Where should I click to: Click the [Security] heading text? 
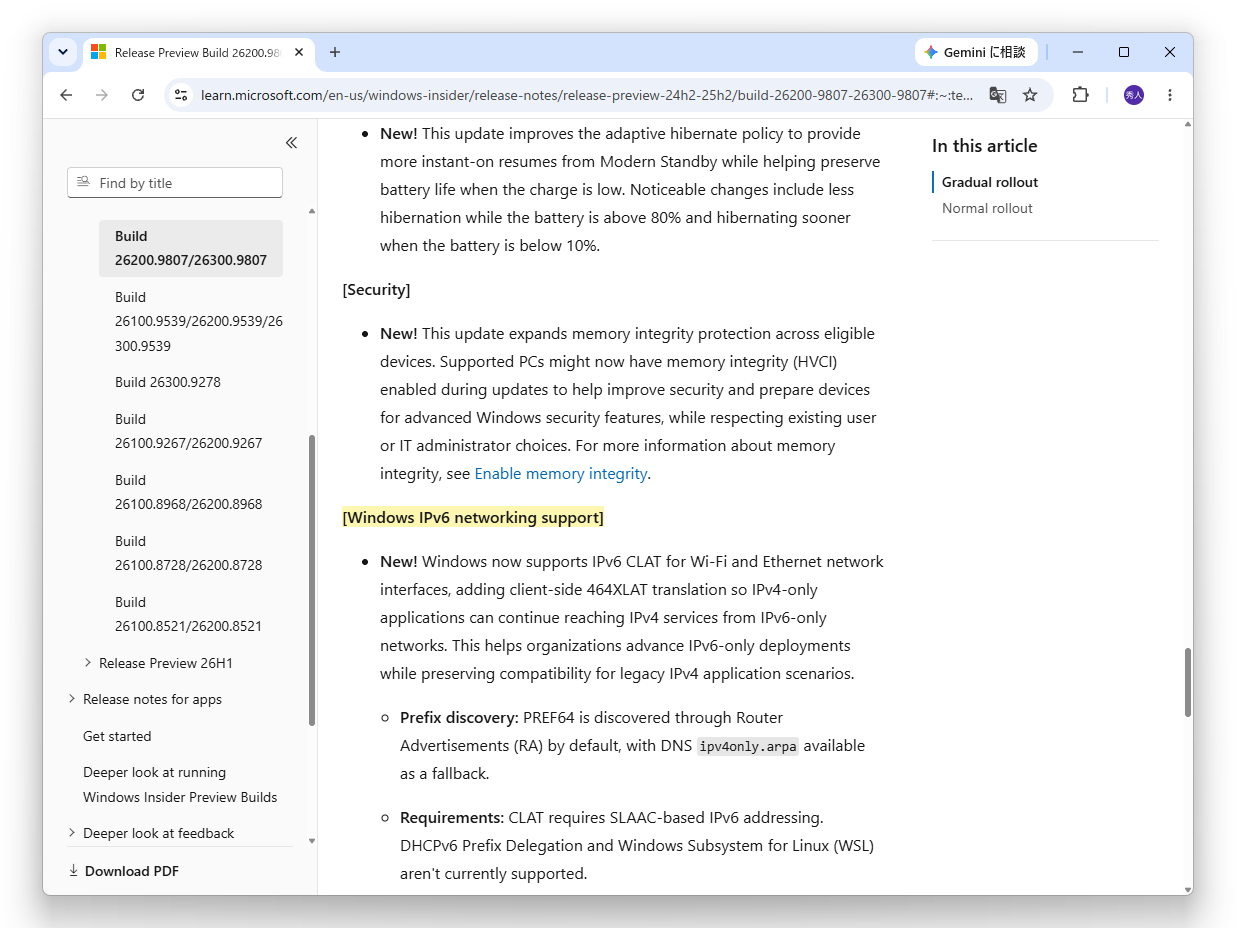click(x=376, y=290)
